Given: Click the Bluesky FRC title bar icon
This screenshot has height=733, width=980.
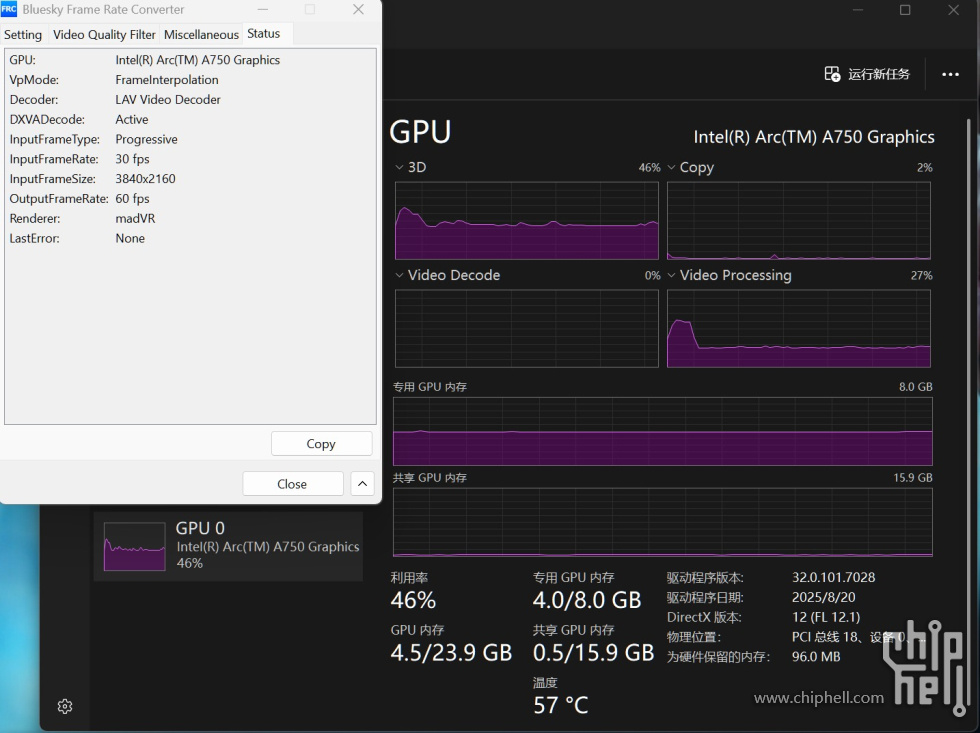Looking at the screenshot, I should point(9,9).
